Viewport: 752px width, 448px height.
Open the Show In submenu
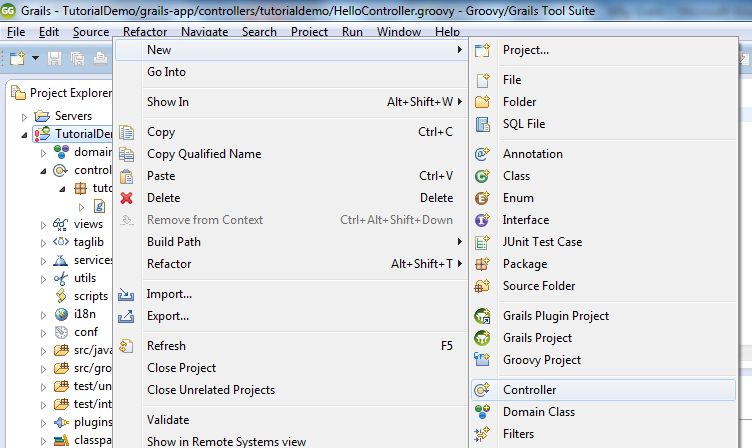coord(291,102)
